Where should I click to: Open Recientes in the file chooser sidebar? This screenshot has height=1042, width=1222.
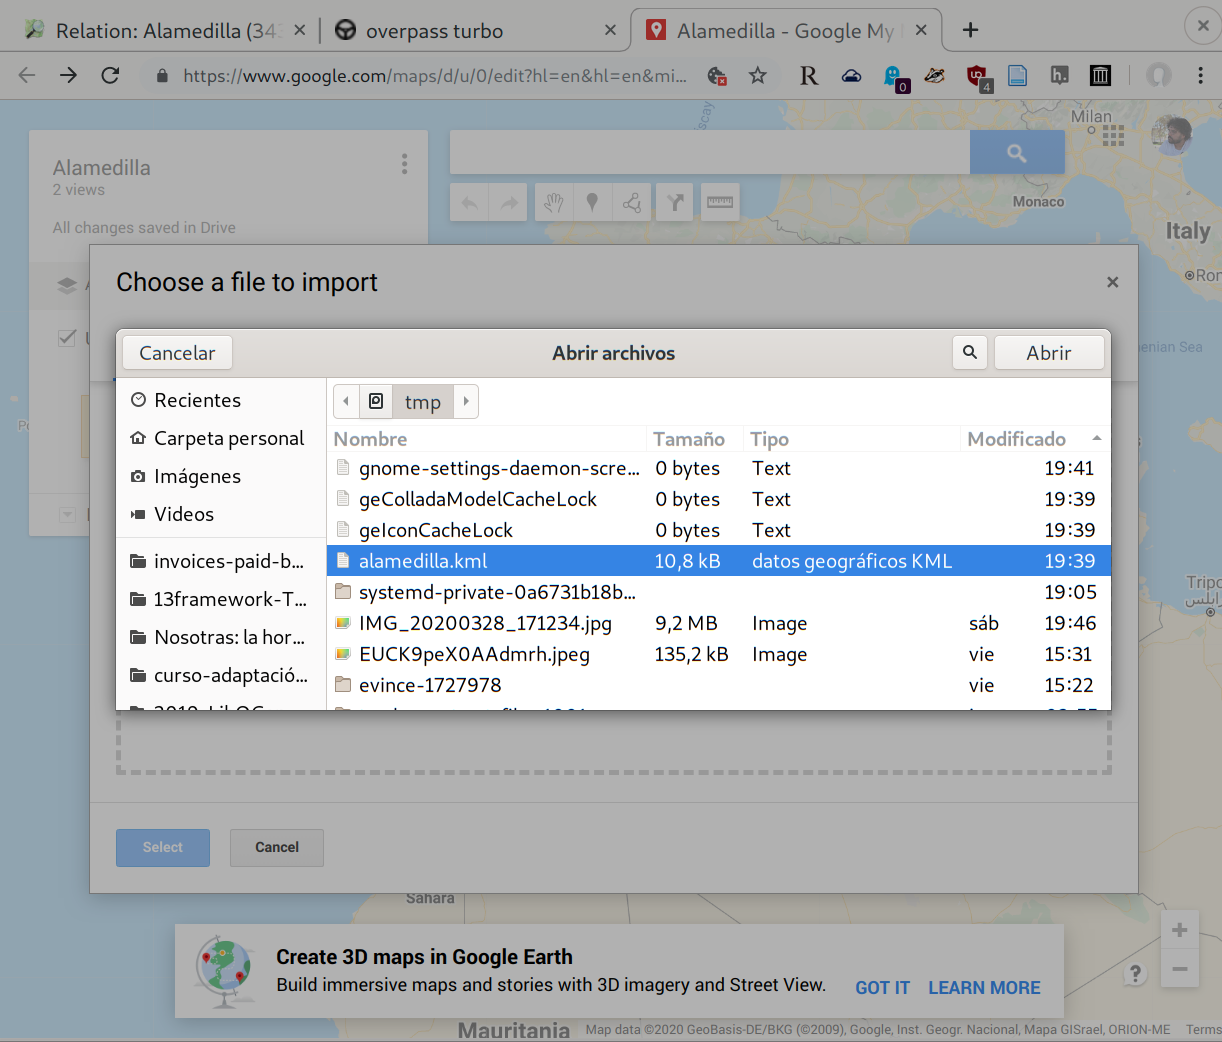[x=197, y=400]
